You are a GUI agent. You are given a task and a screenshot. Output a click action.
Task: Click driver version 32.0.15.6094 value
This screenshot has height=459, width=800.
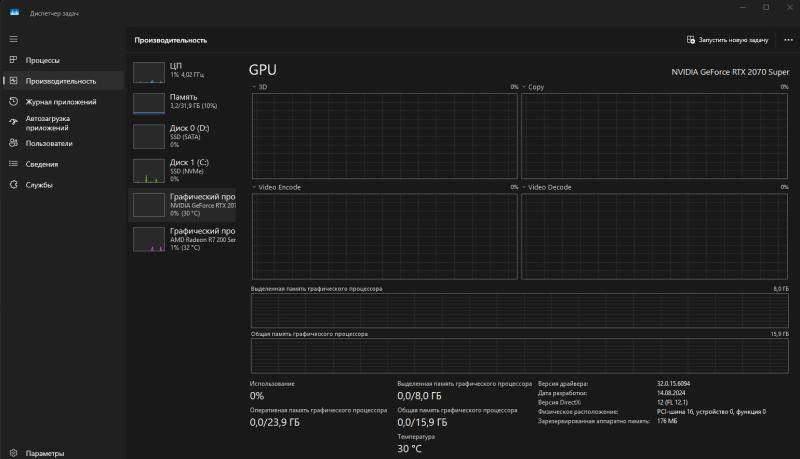tap(673, 384)
